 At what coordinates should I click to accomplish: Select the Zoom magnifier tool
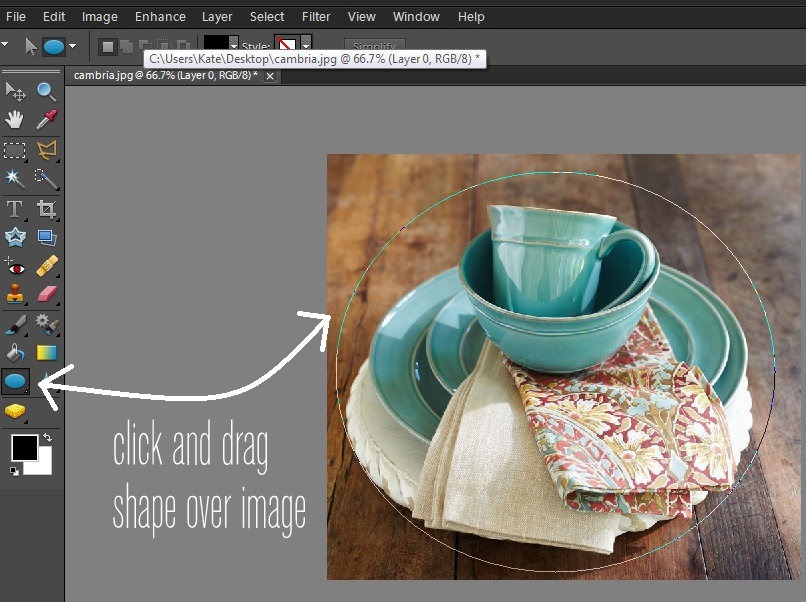click(46, 92)
